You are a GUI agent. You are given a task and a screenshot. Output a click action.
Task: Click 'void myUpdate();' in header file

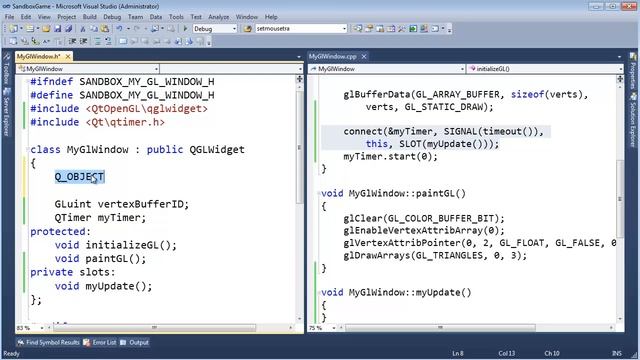(x=103, y=286)
